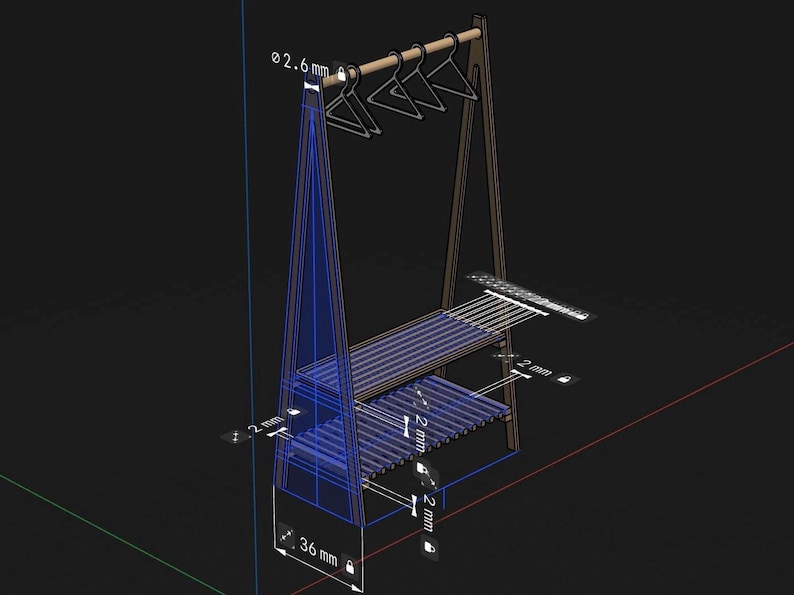Click the horizontal arrows icon above right 2 mm

click(x=504, y=356)
